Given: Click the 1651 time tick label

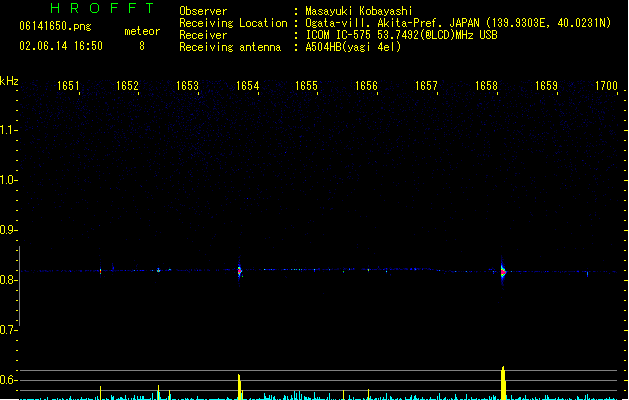Looking at the screenshot, I should point(68,86).
